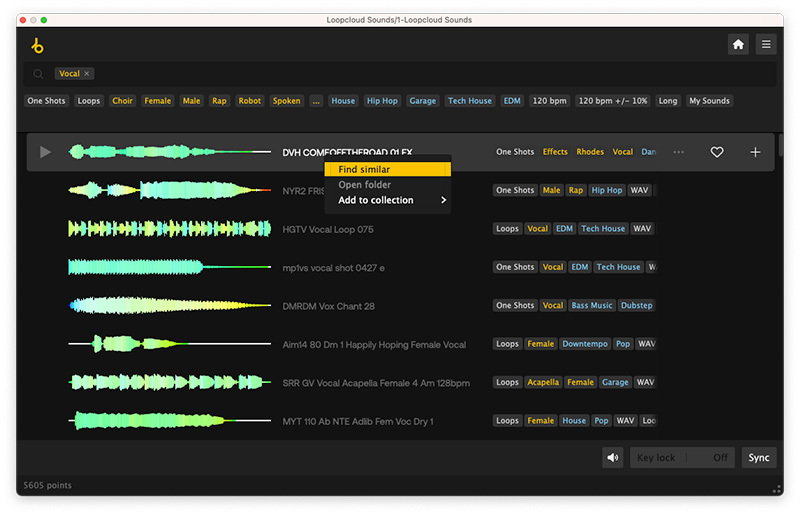The image size is (800, 514).
Task: Click the waveform of HGTV Vocal Loop 075
Action: click(x=169, y=229)
